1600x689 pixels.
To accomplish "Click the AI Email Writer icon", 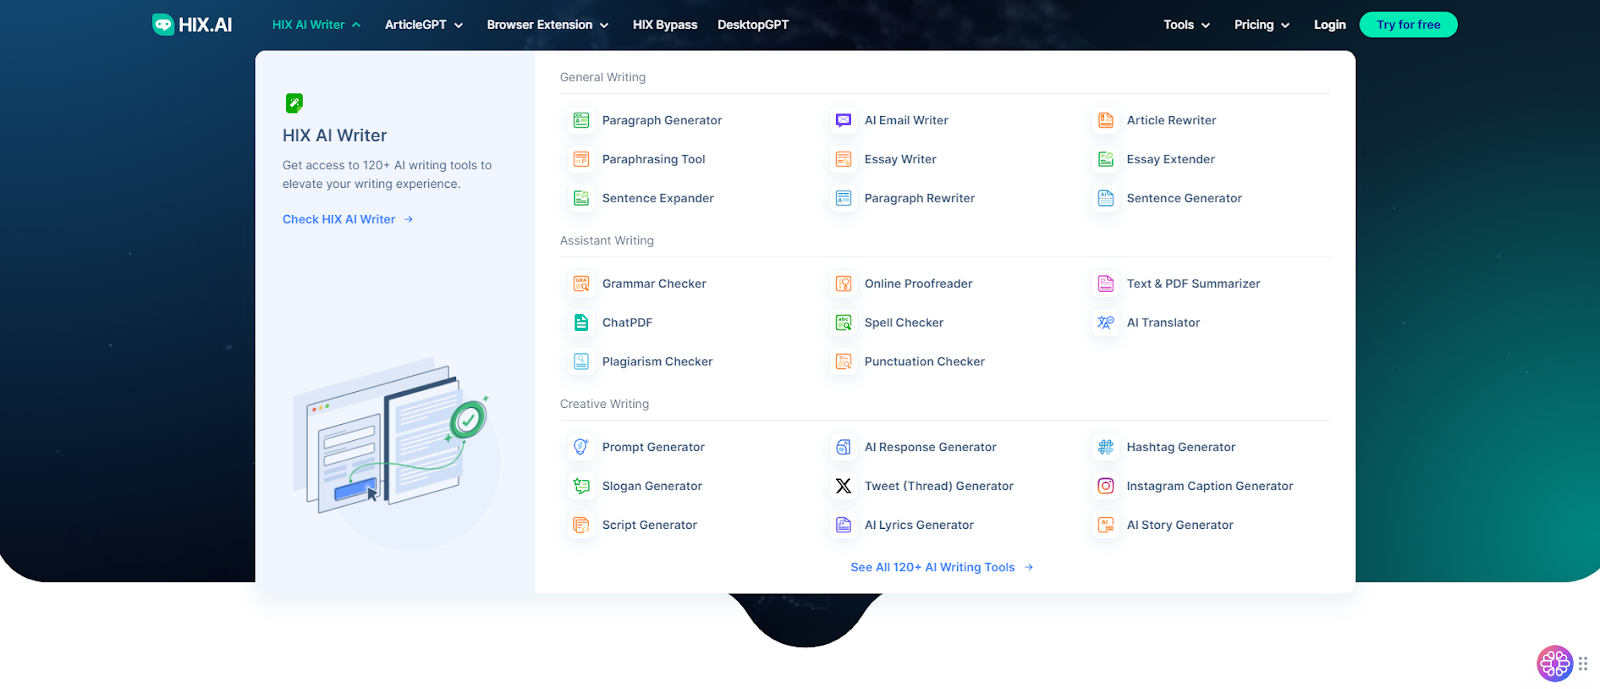I will tap(843, 120).
